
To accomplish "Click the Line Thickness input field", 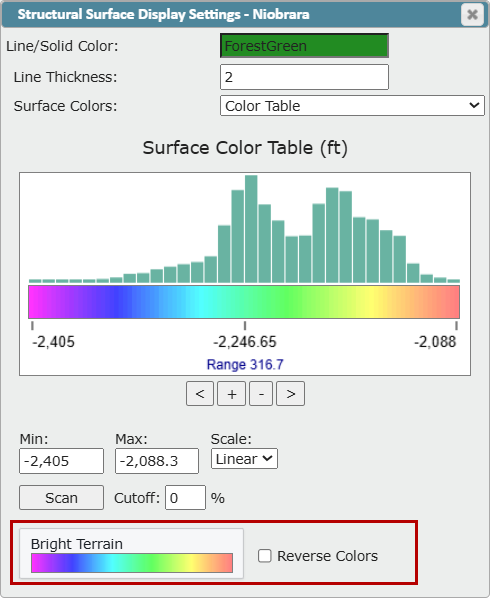I will tap(304, 77).
